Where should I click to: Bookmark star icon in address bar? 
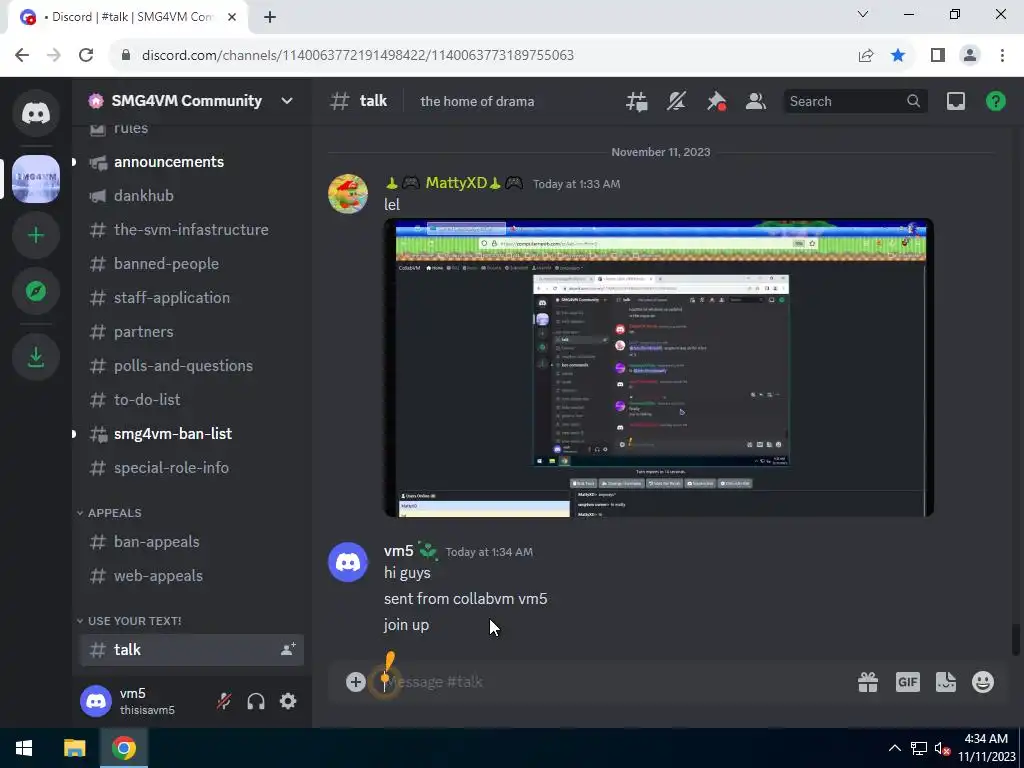tap(898, 56)
